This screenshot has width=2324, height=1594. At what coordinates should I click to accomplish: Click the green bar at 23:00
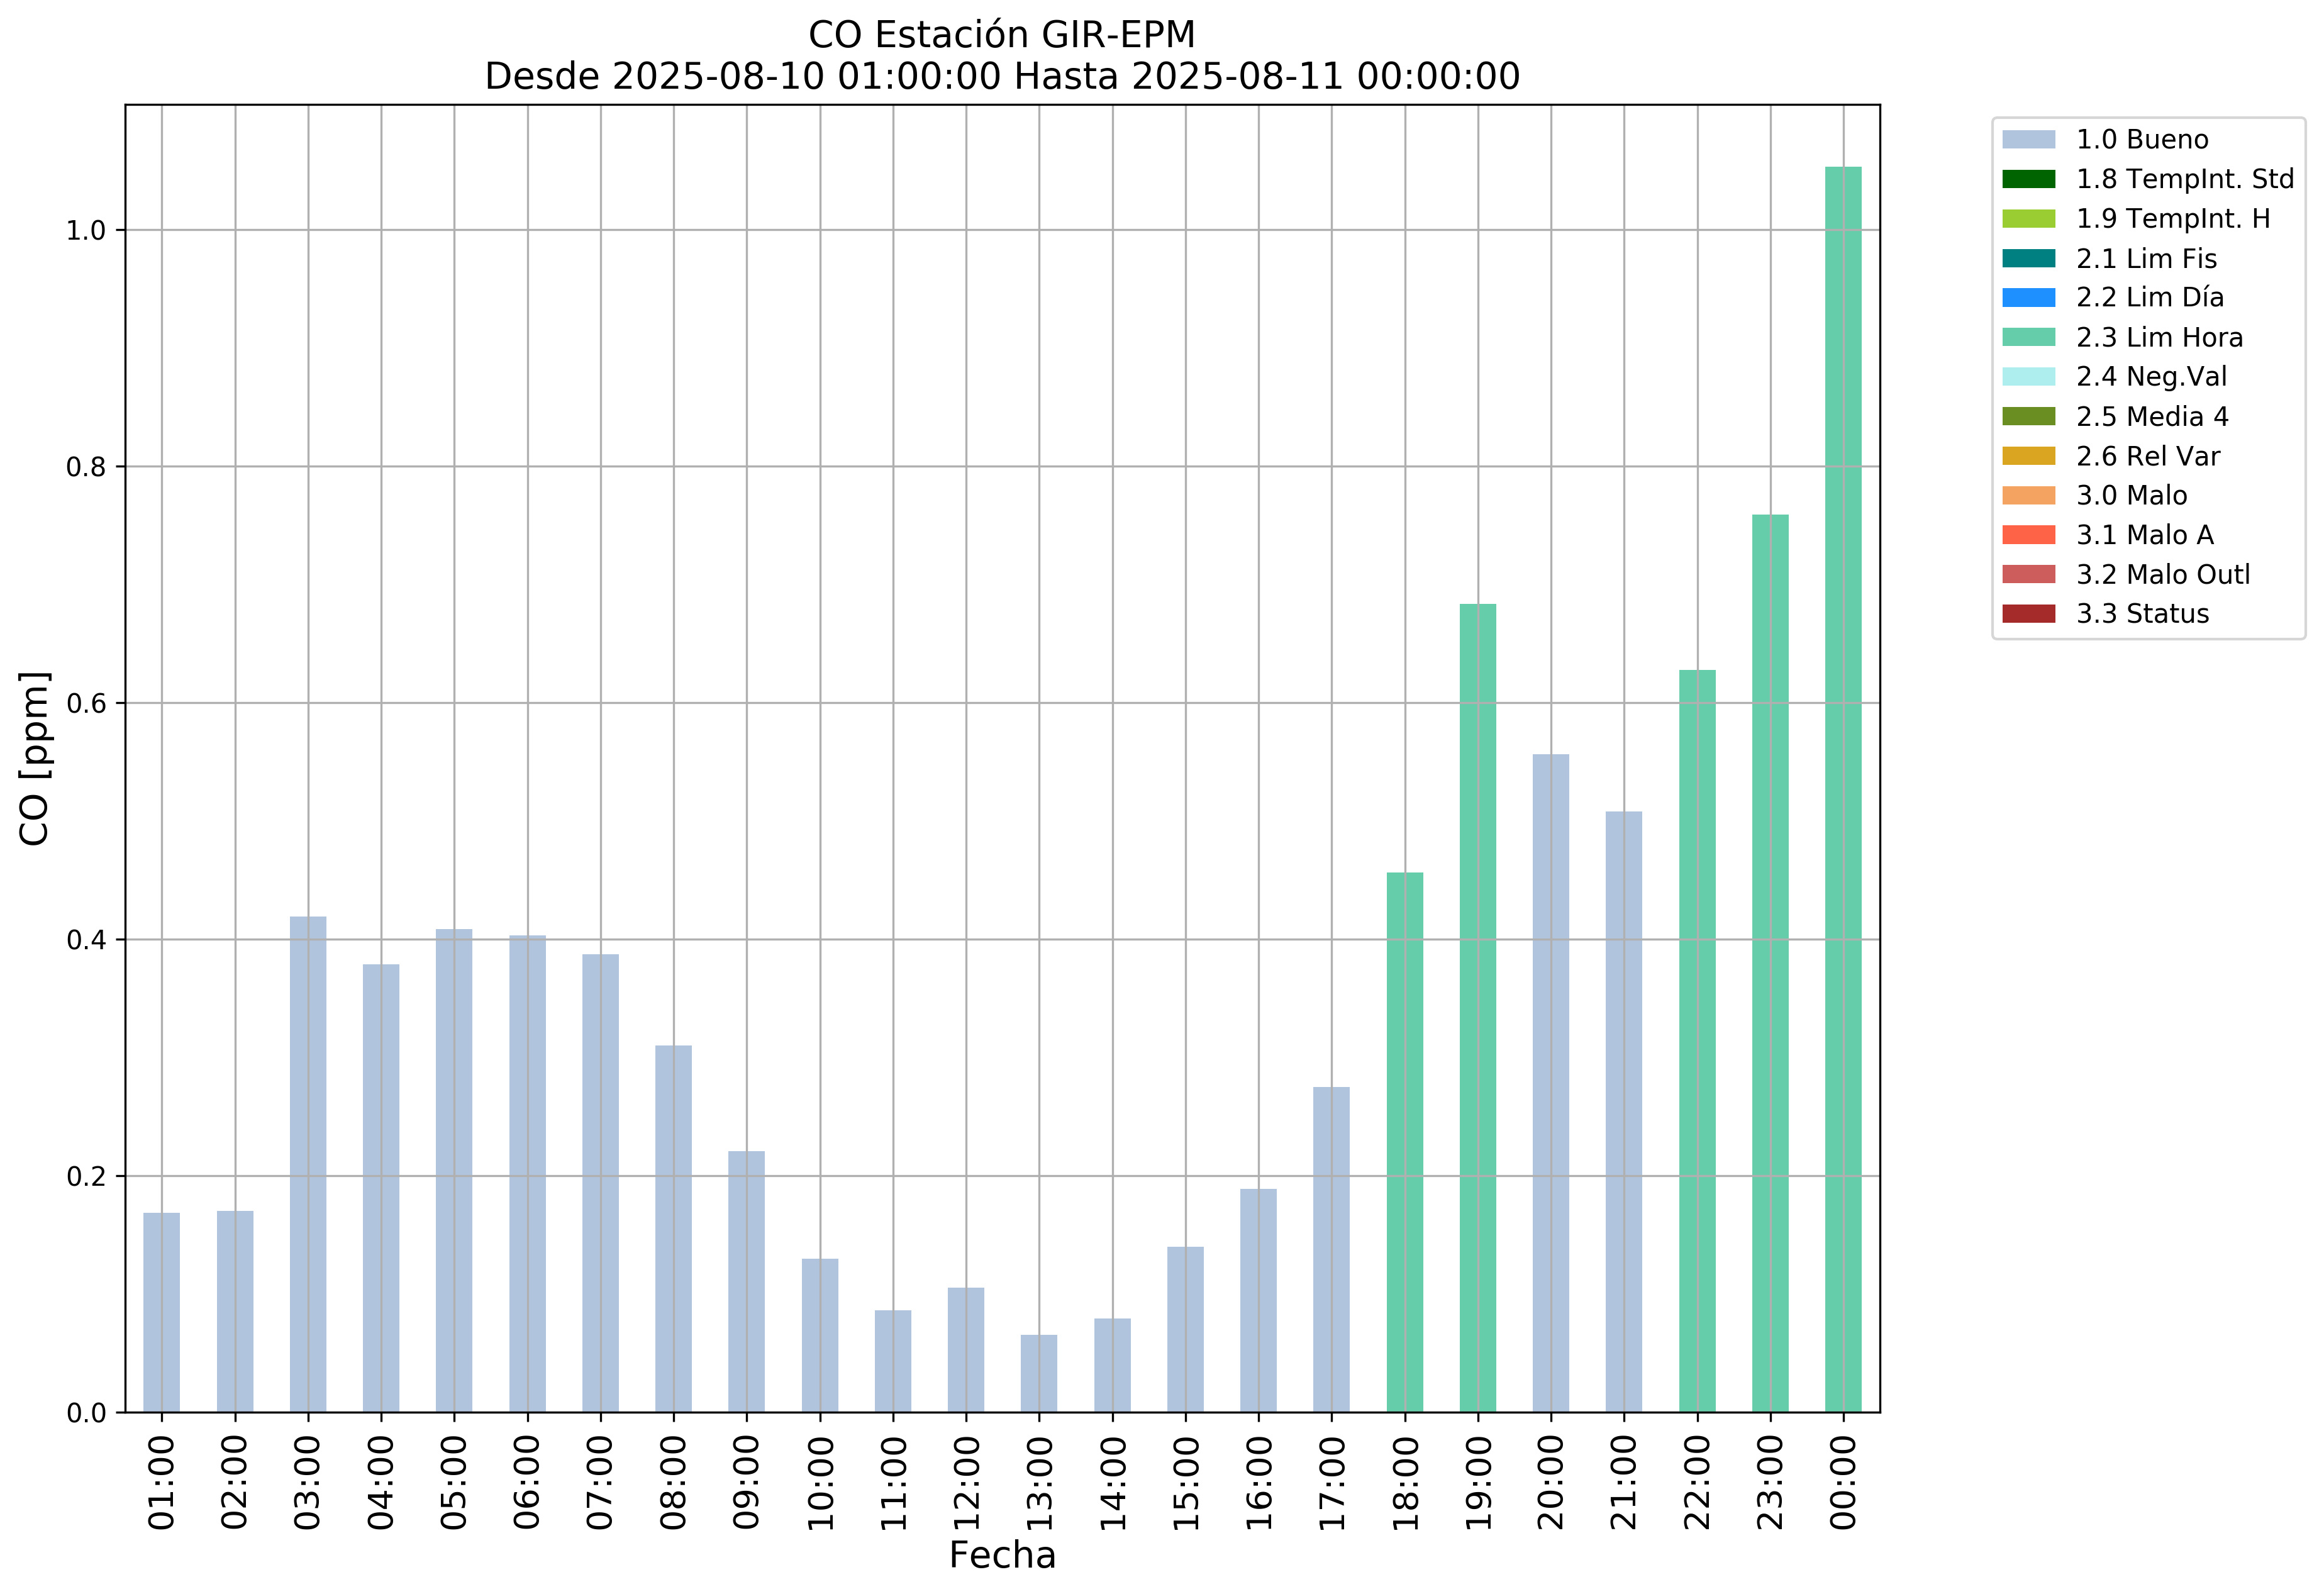[x=1769, y=963]
